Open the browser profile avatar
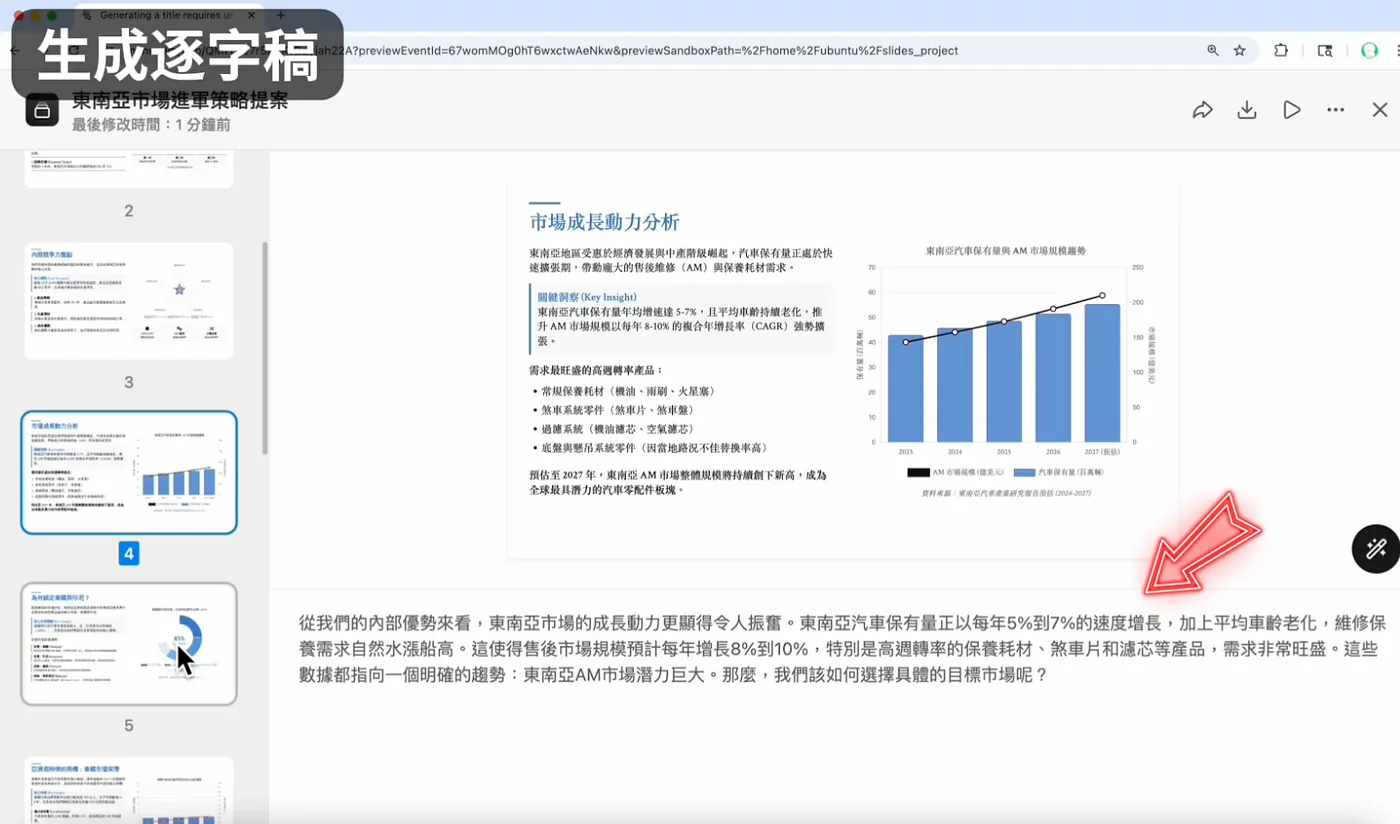The height and width of the screenshot is (824, 1400). pyautogui.click(x=1370, y=50)
